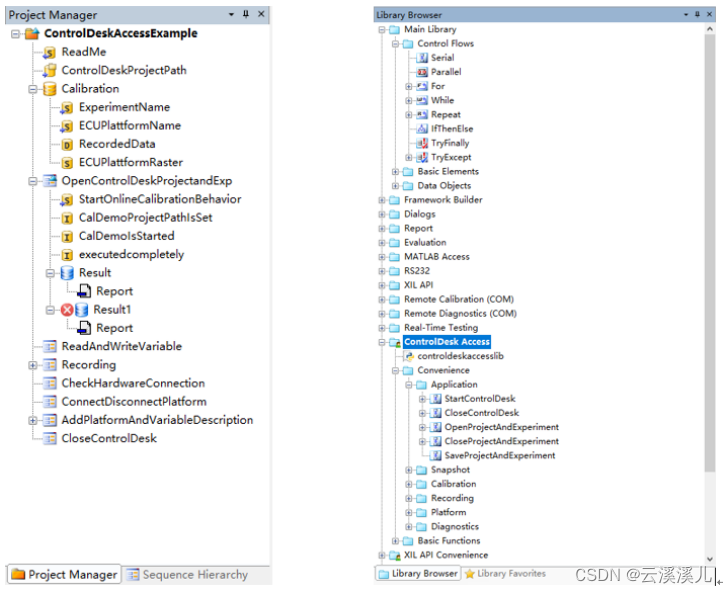Click the RecordedData object icon

[67, 145]
